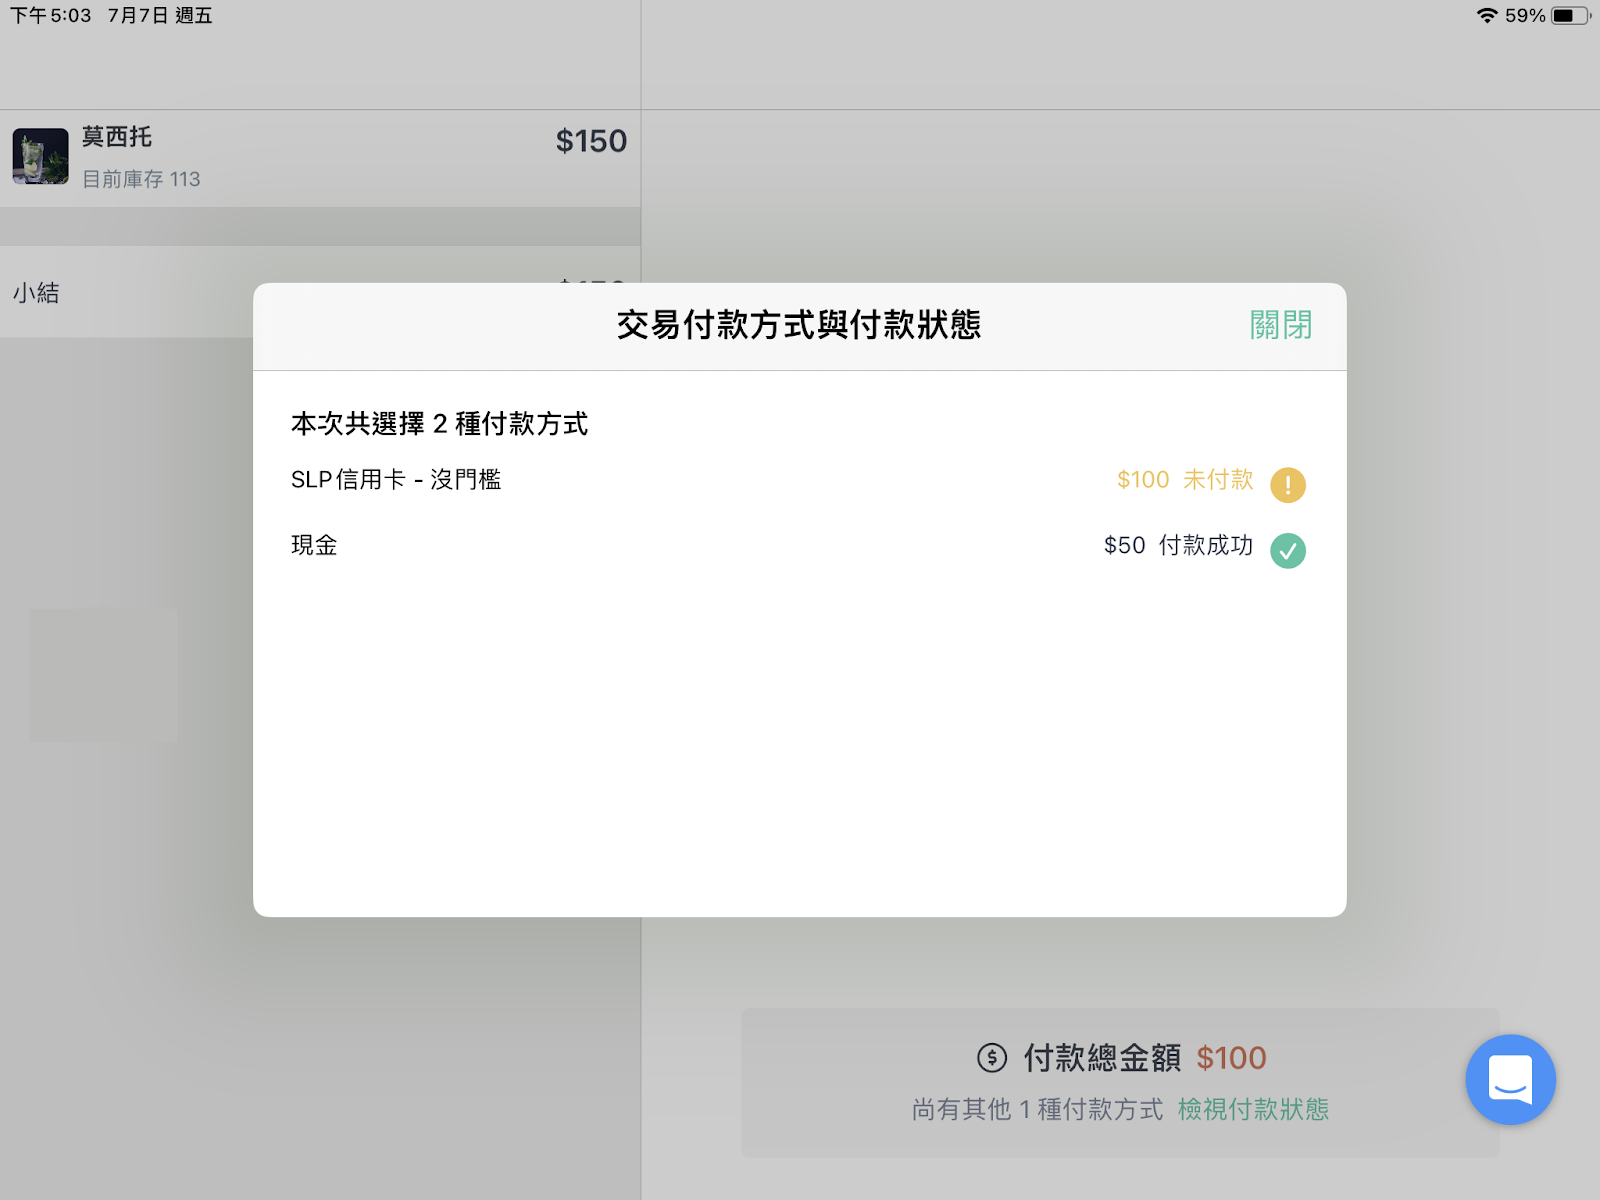Tap the $50 付款成功 status text
Image resolution: width=1600 pixels, height=1200 pixels.
(1178, 546)
